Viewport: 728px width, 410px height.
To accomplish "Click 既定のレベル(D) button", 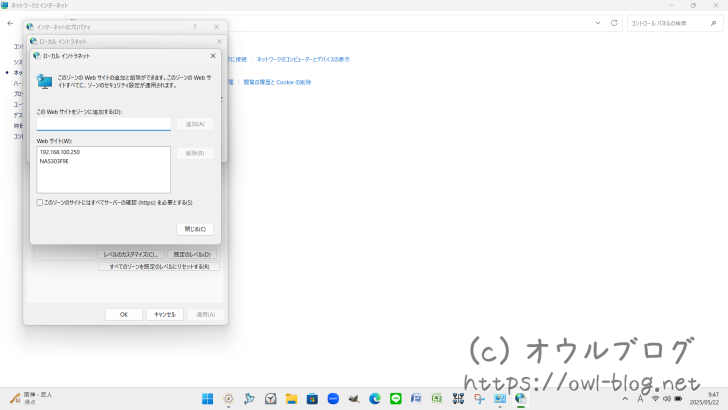I will 192,254.
